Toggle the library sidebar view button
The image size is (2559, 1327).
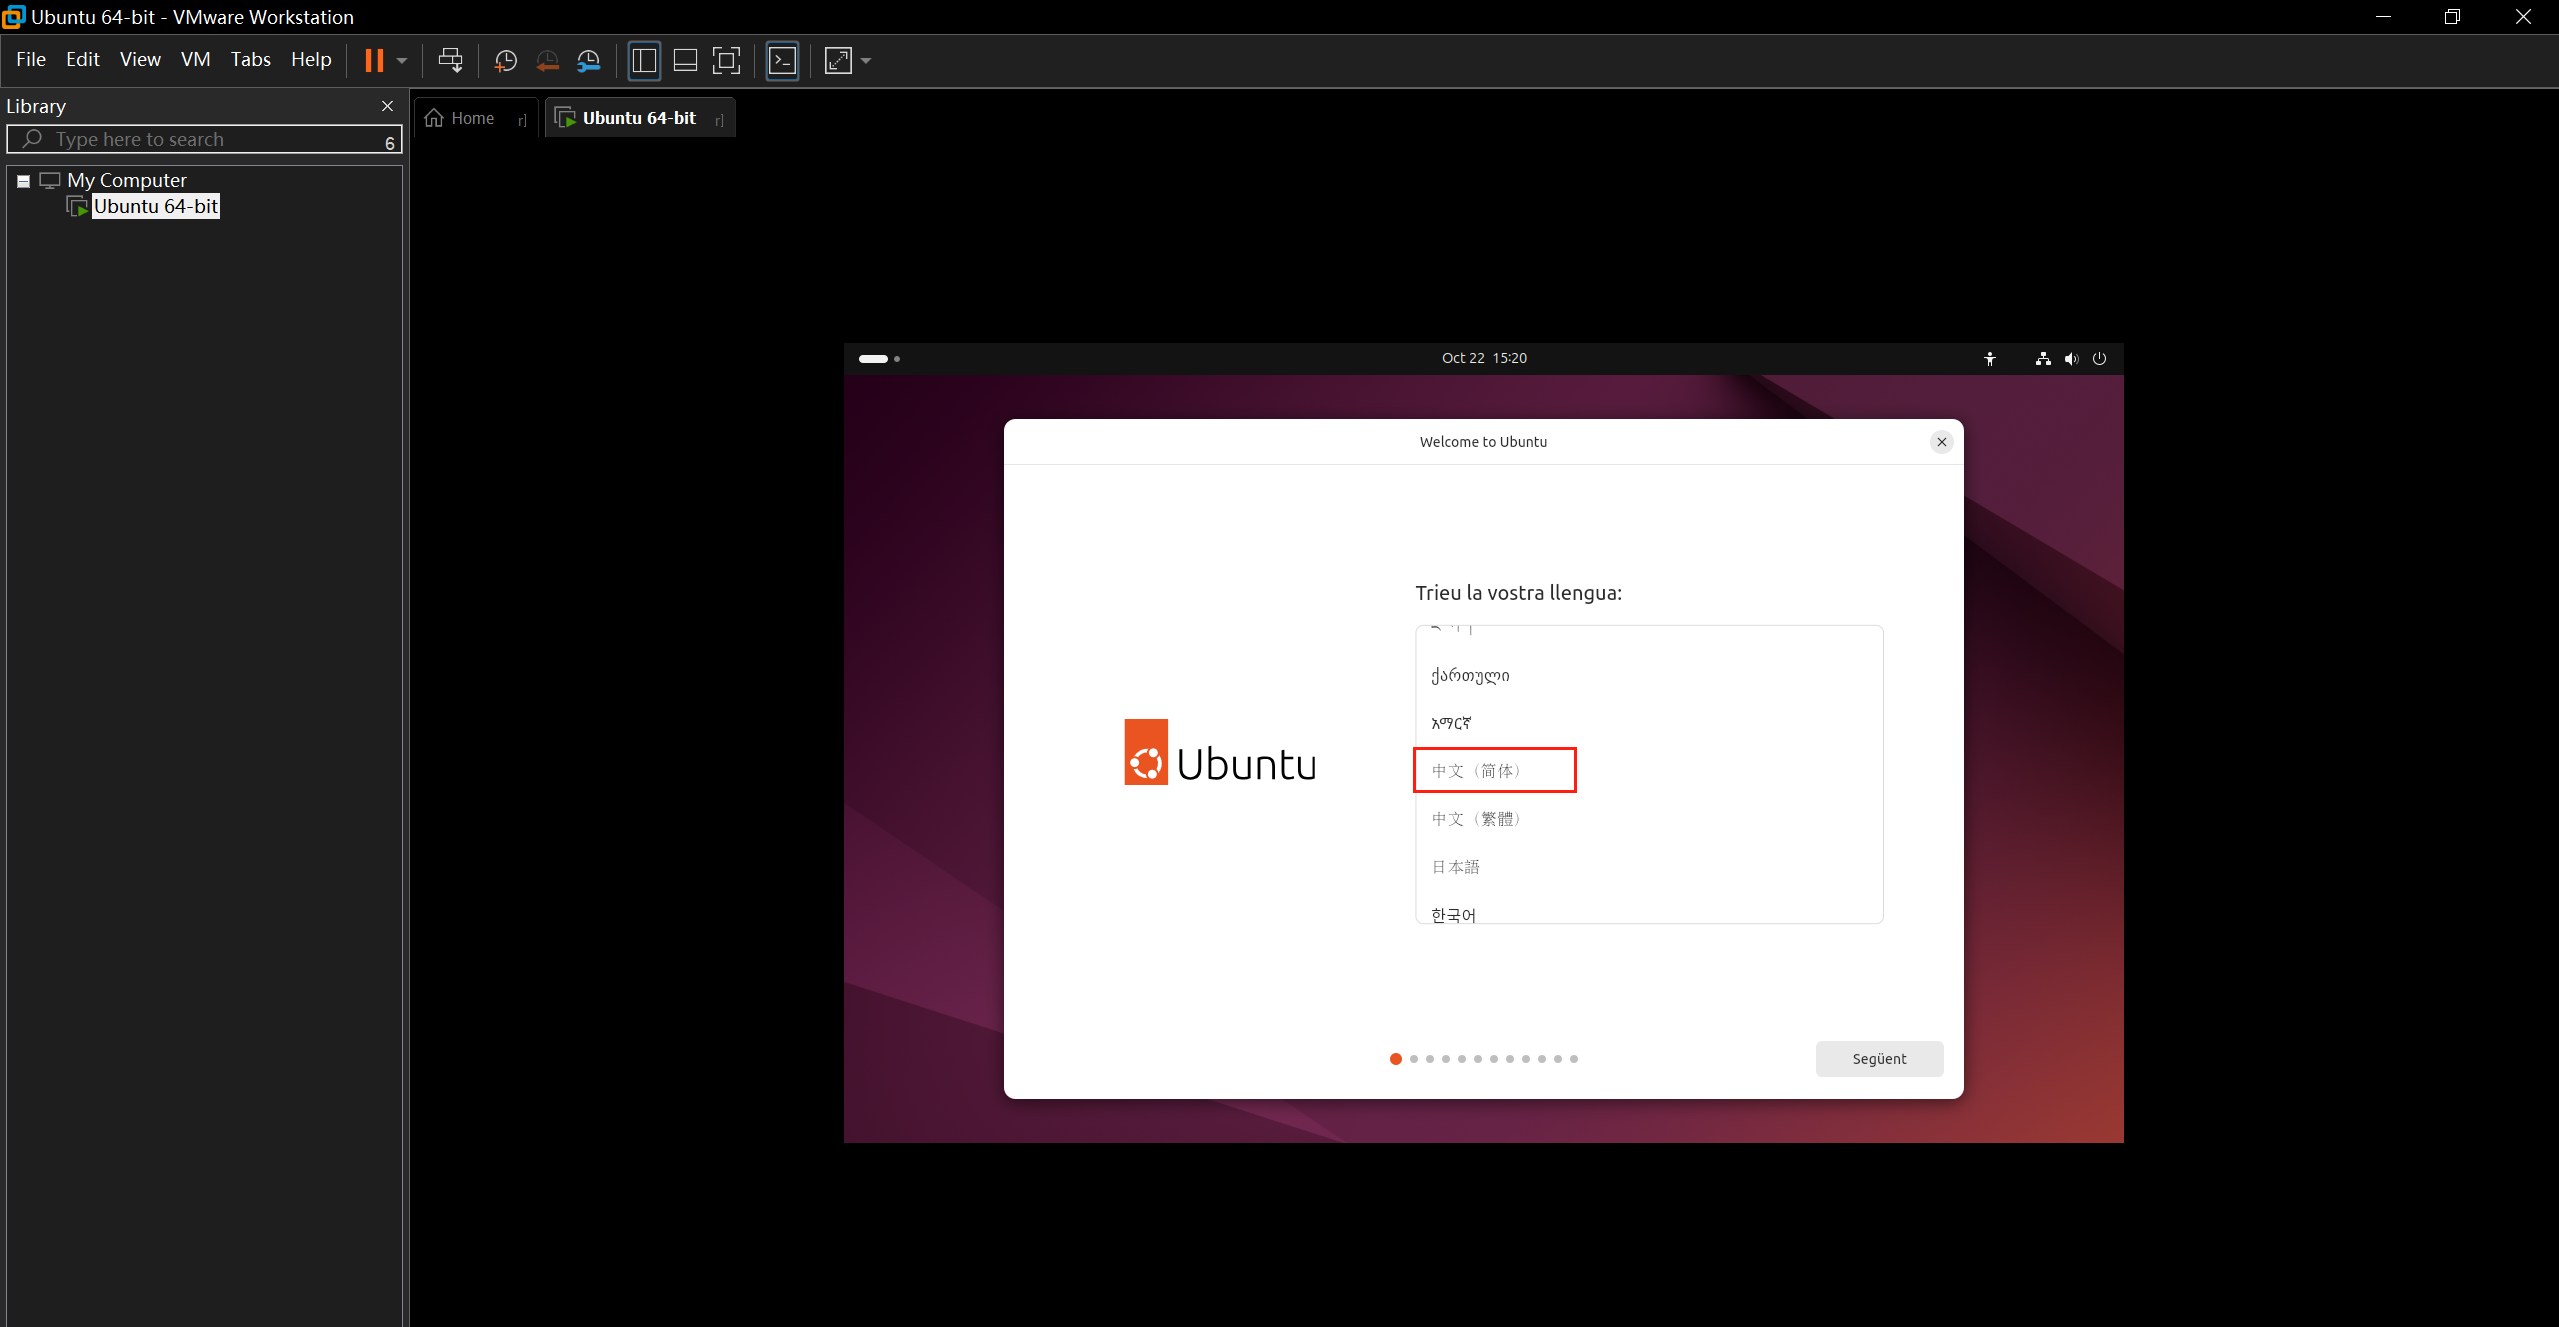tap(644, 61)
